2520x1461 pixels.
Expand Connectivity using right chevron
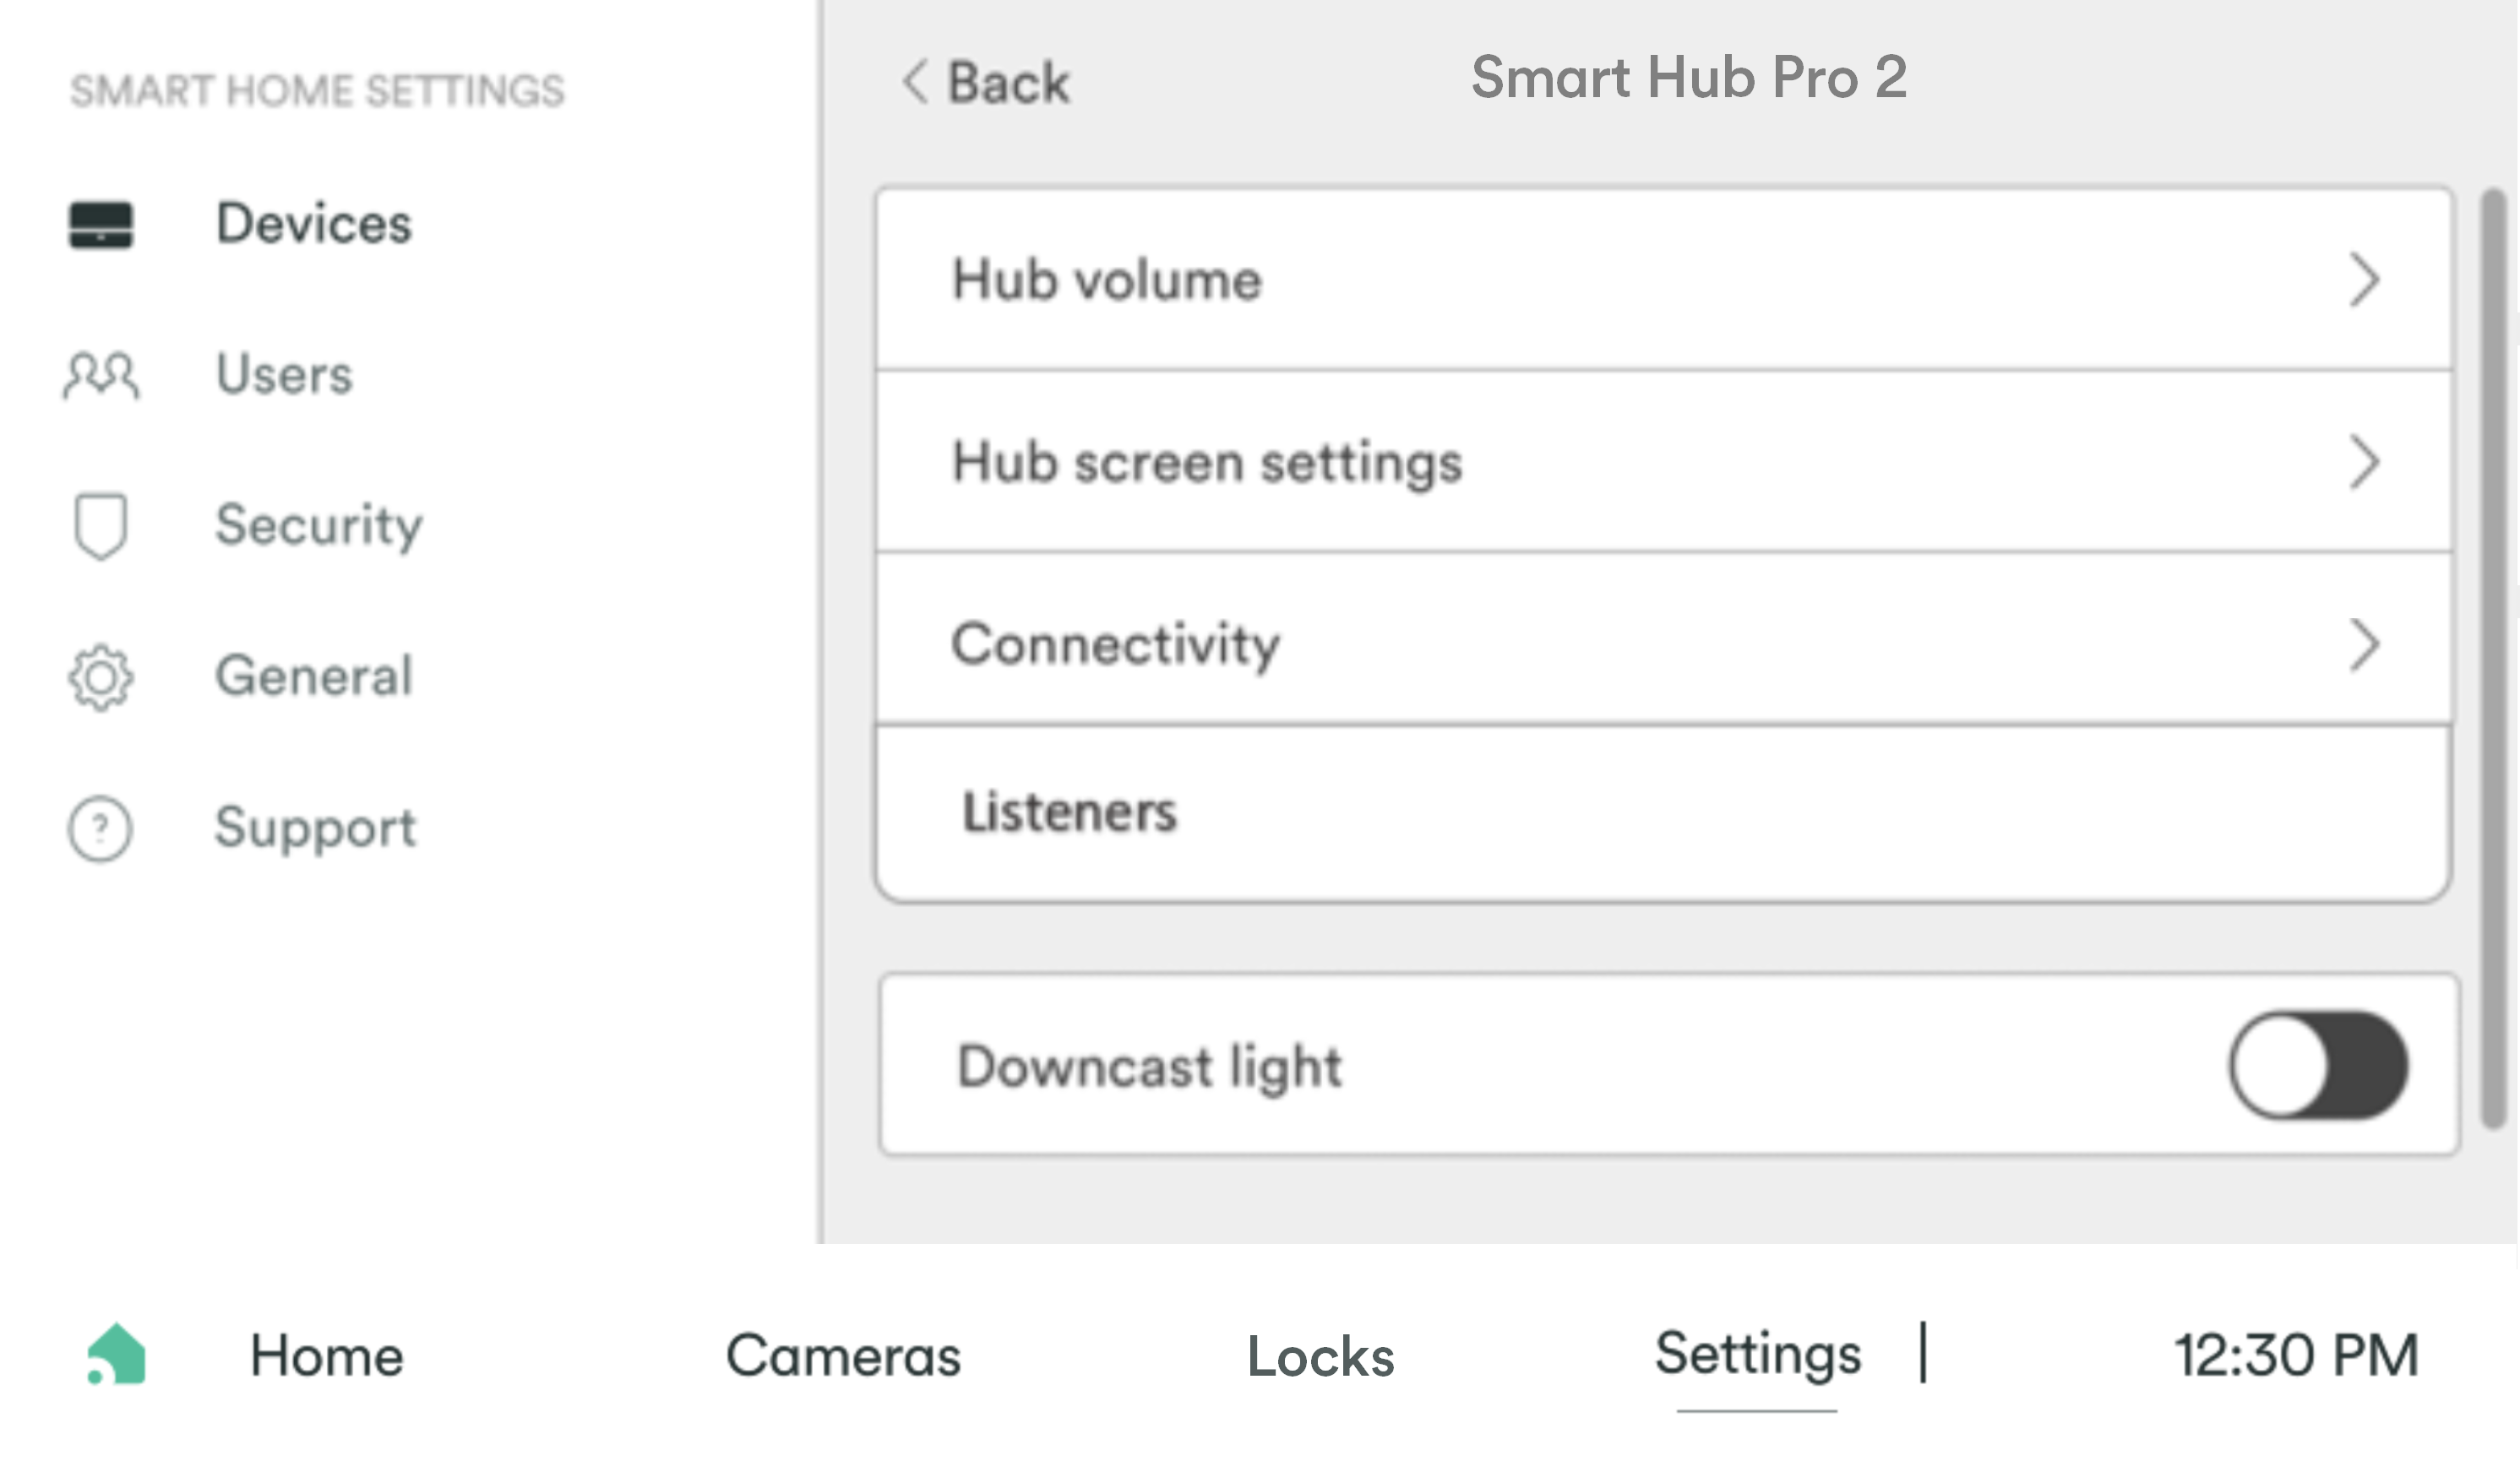click(x=2364, y=645)
